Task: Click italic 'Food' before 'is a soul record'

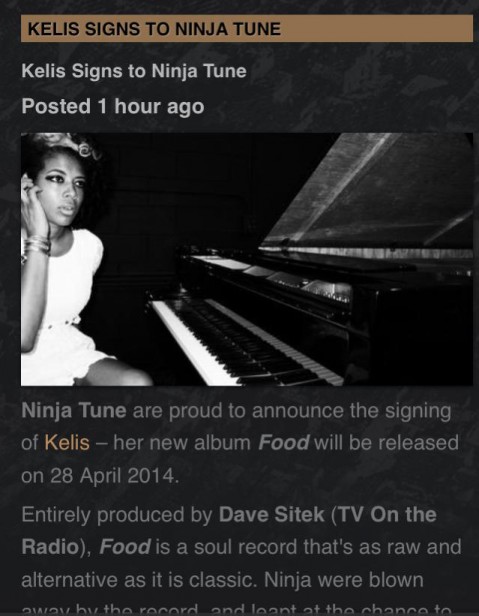Action: (125, 547)
